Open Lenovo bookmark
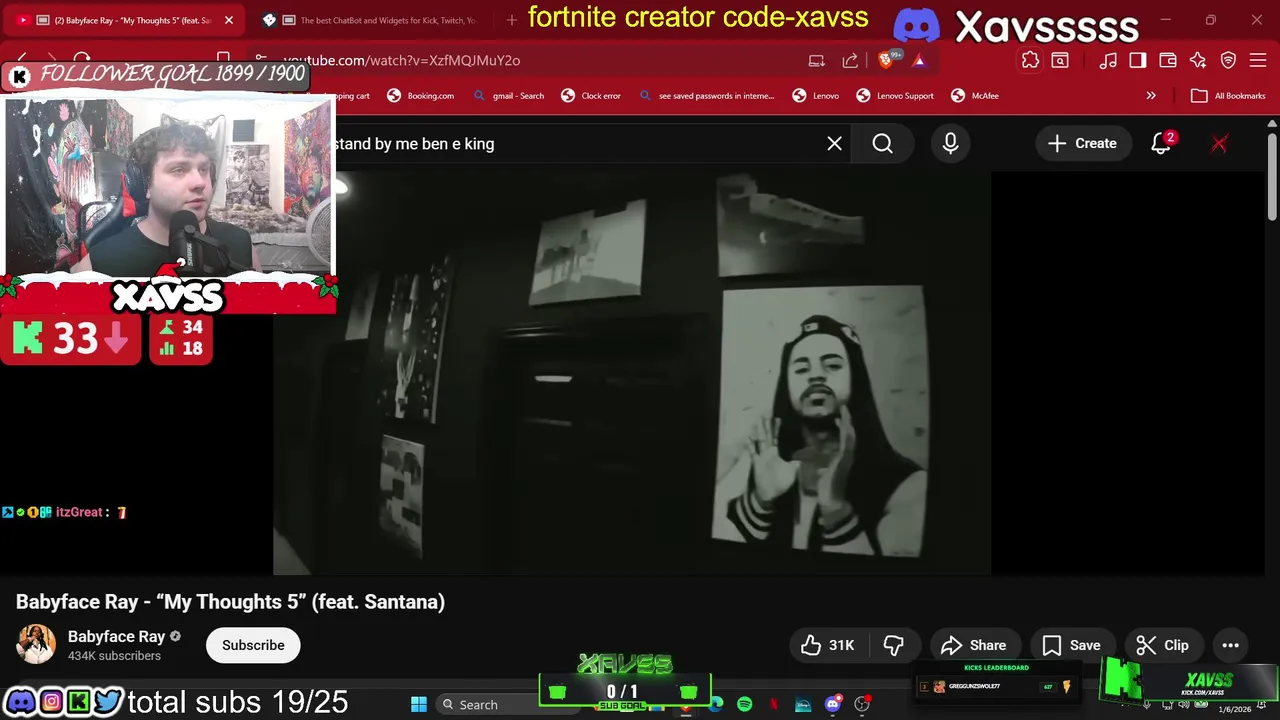Image resolution: width=1280 pixels, height=720 pixels. [x=815, y=96]
